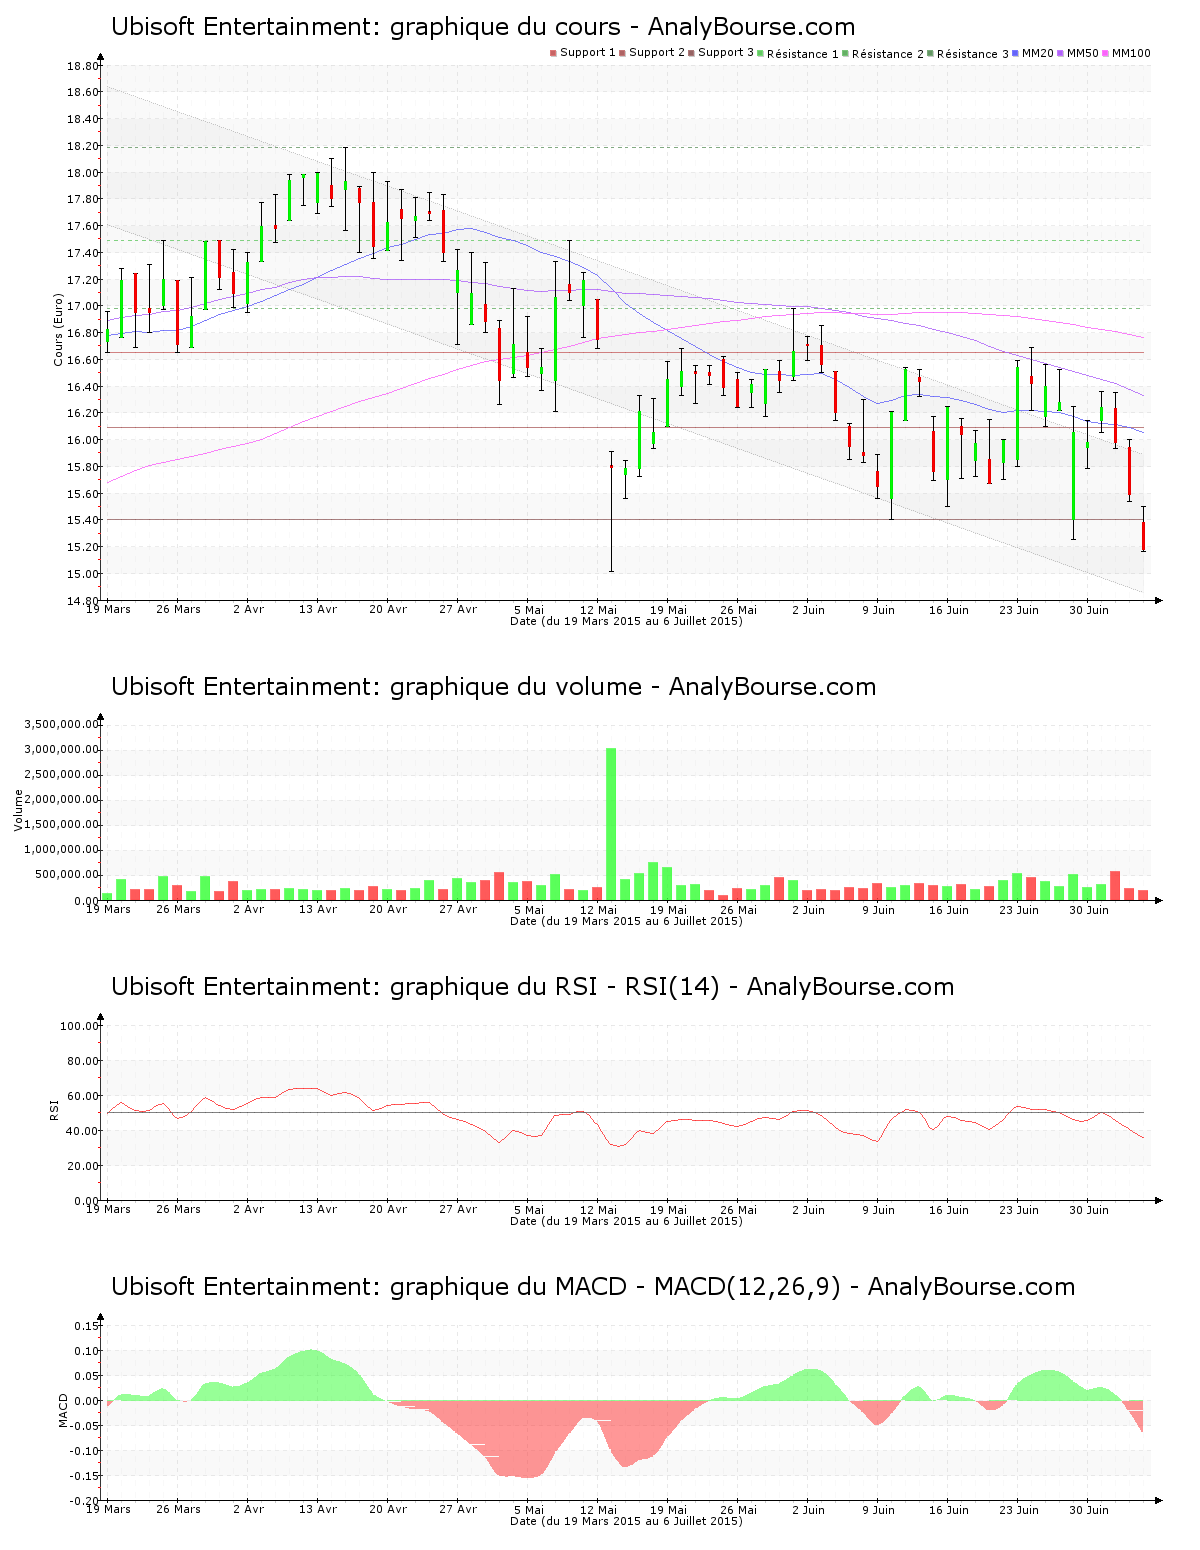Click the 'Volume' vertical axis label

[18, 810]
